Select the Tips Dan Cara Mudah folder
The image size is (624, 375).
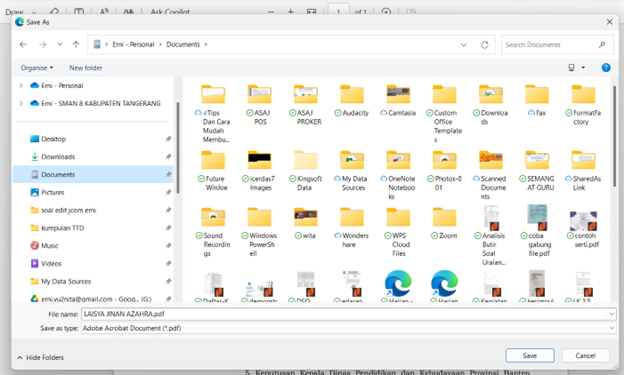pyautogui.click(x=213, y=113)
